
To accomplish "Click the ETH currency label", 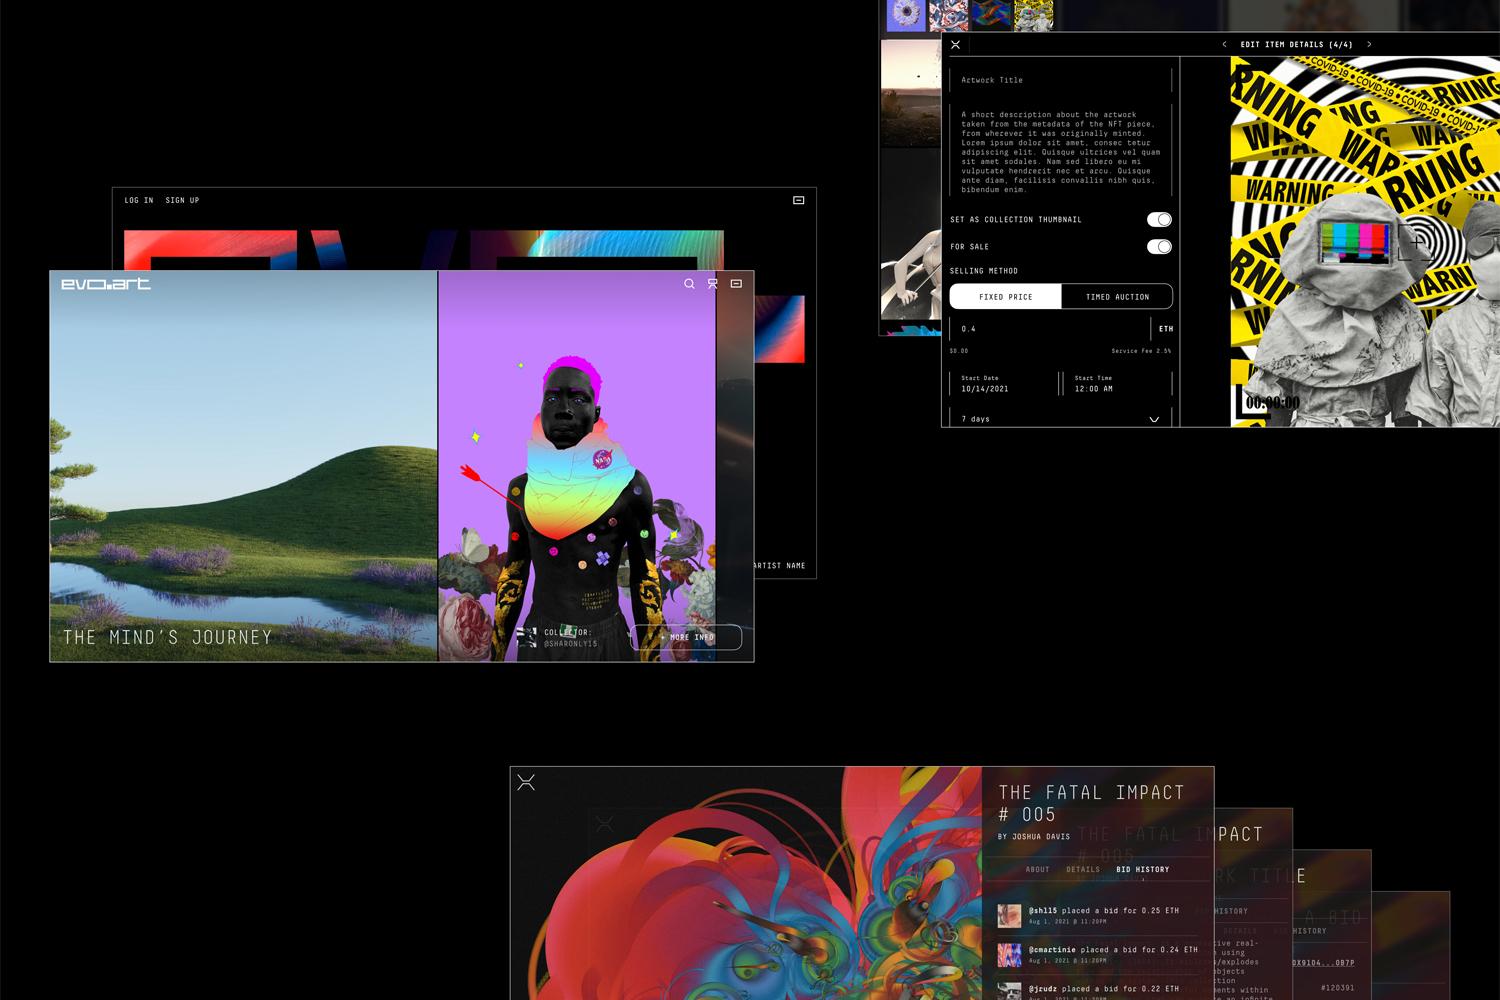I will point(1166,329).
